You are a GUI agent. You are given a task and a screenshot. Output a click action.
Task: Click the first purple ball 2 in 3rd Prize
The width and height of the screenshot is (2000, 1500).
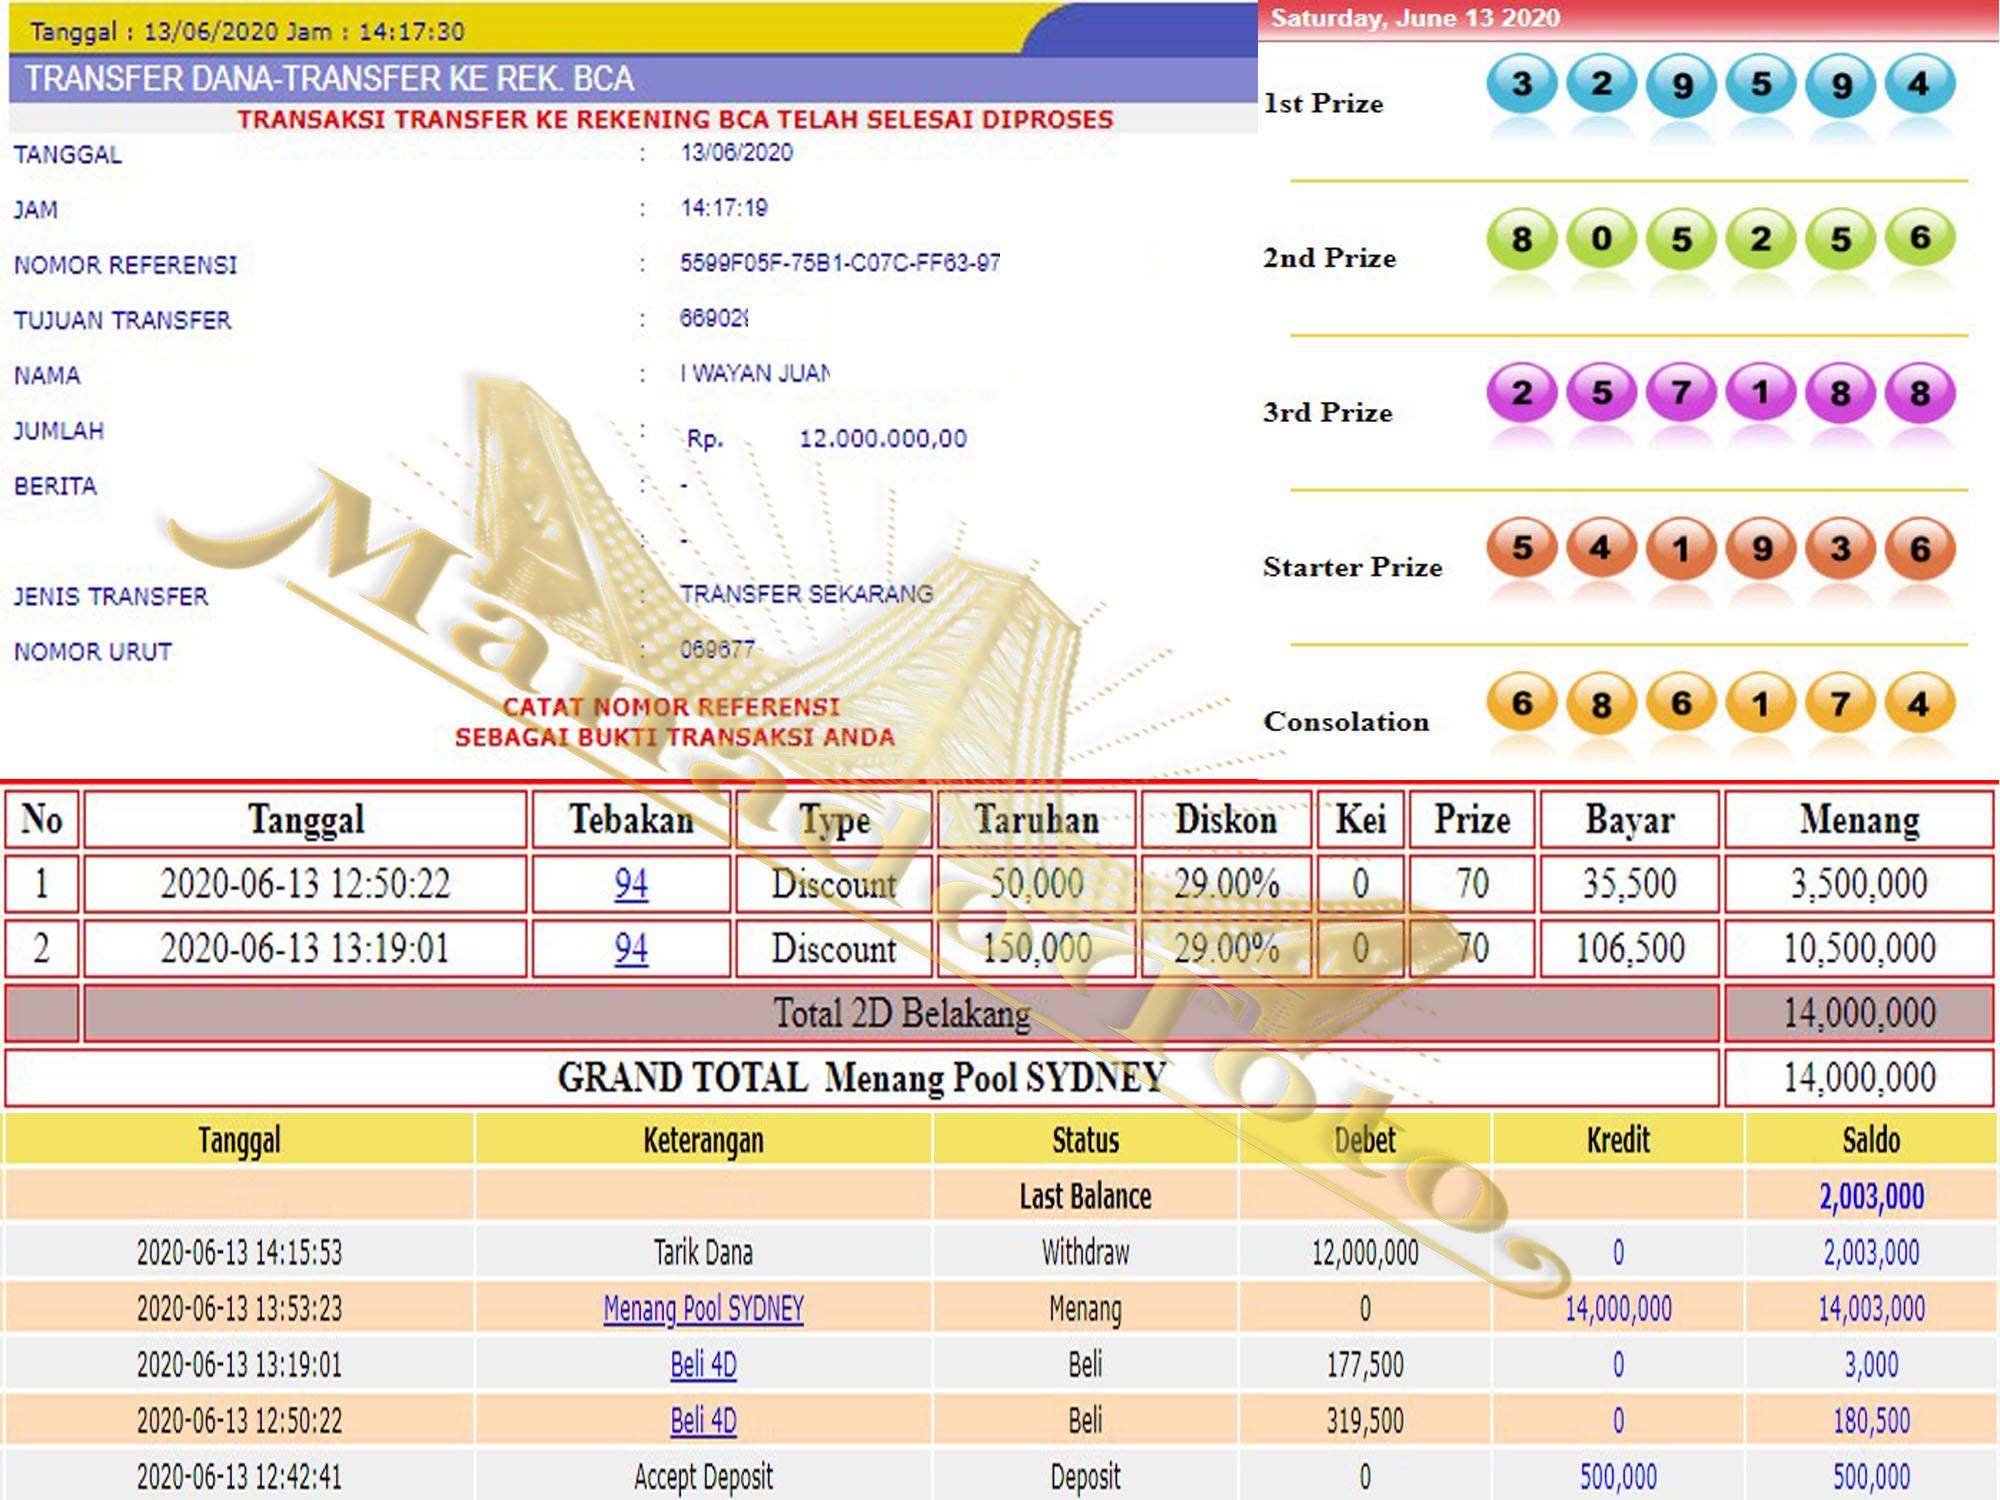[x=1521, y=393]
